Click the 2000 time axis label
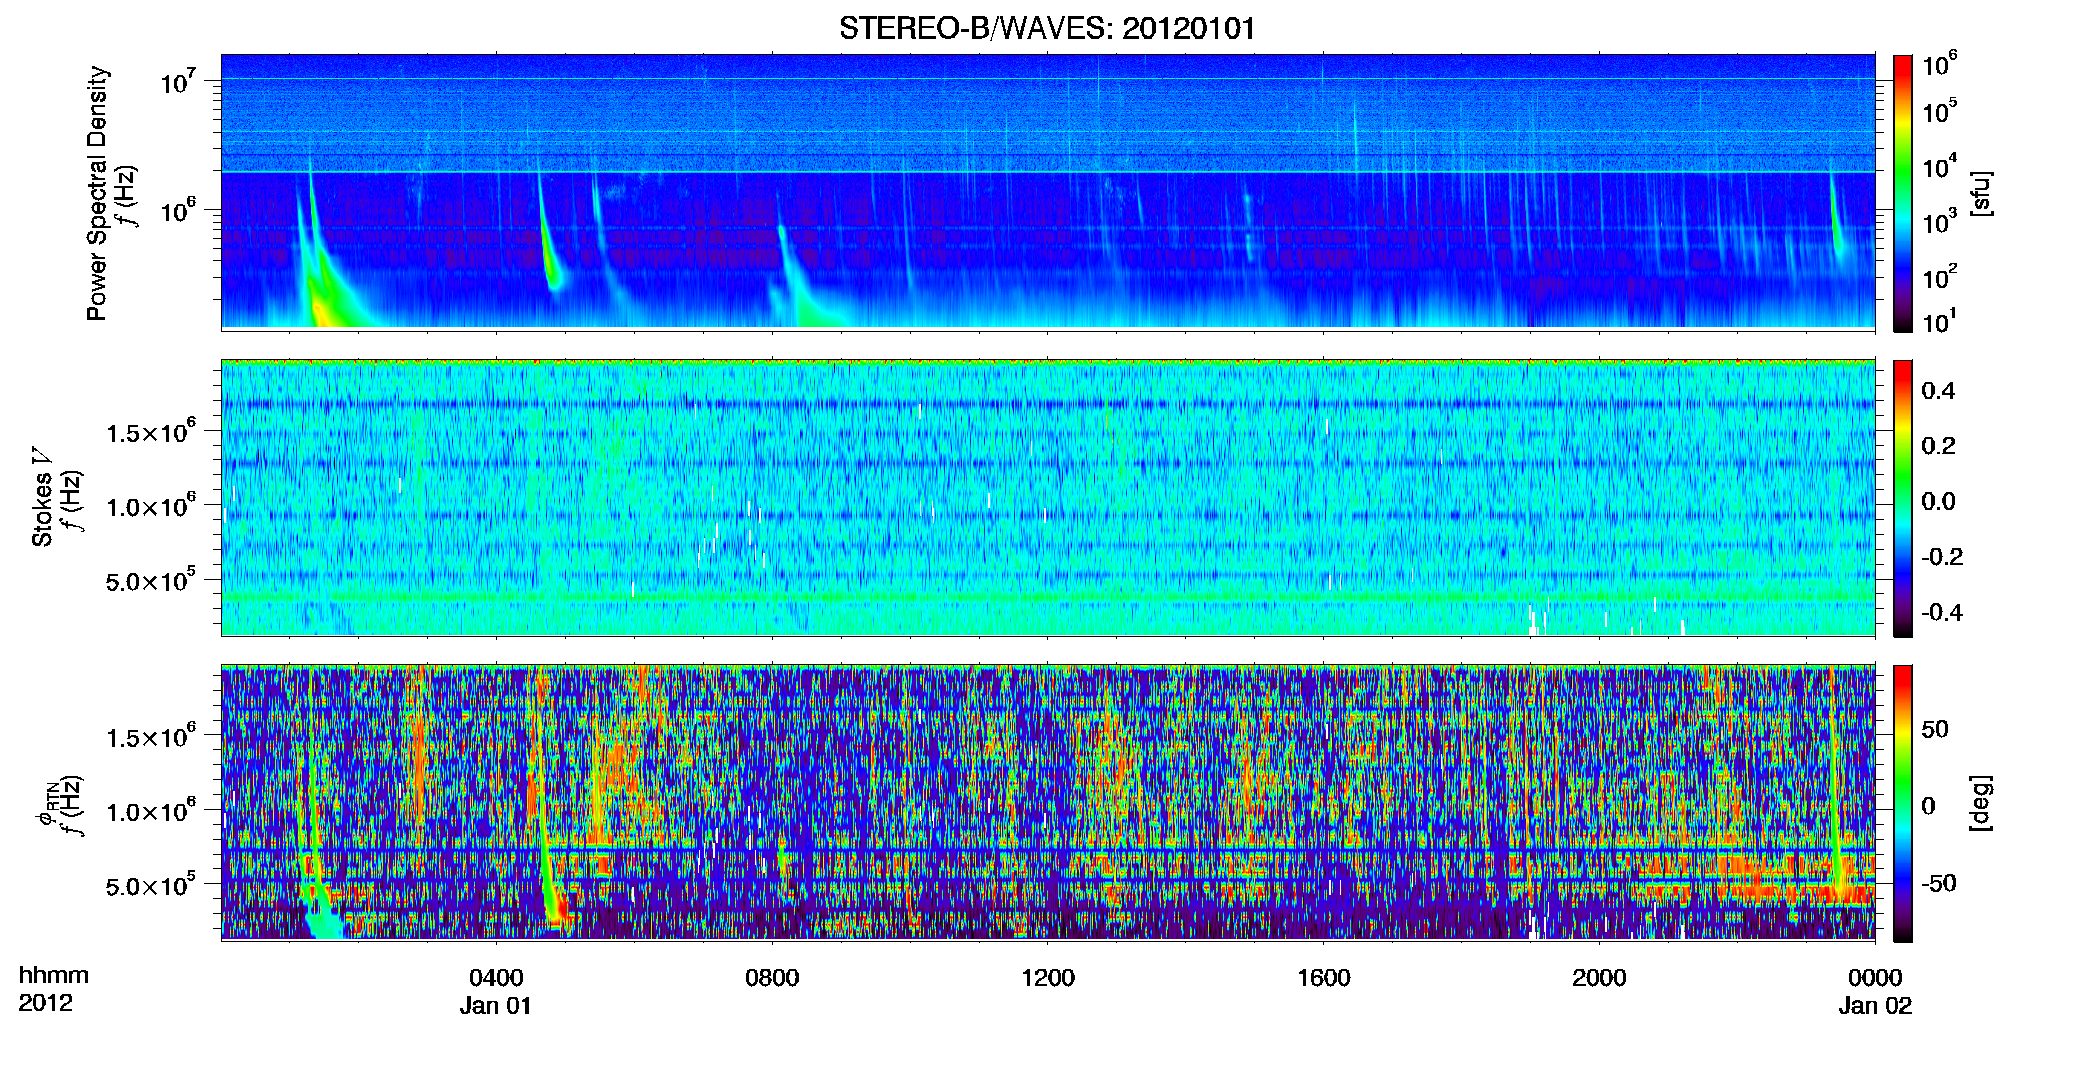Image resolution: width=2096 pixels, height=1080 pixels. 1599,978
